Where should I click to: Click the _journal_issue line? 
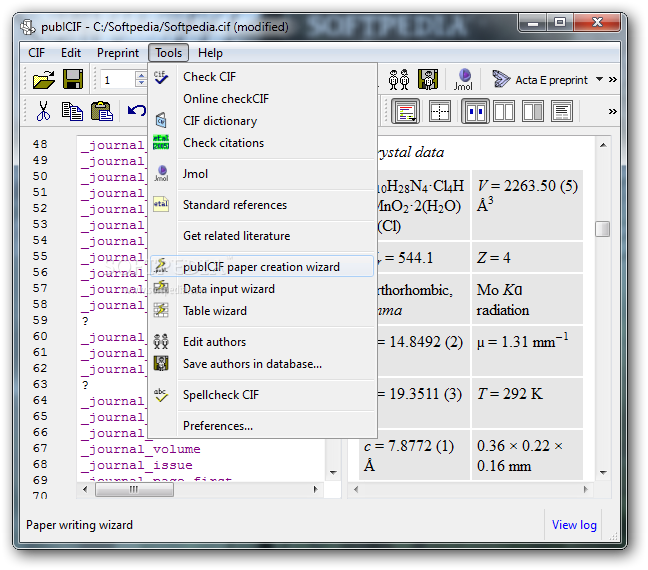click(136, 465)
